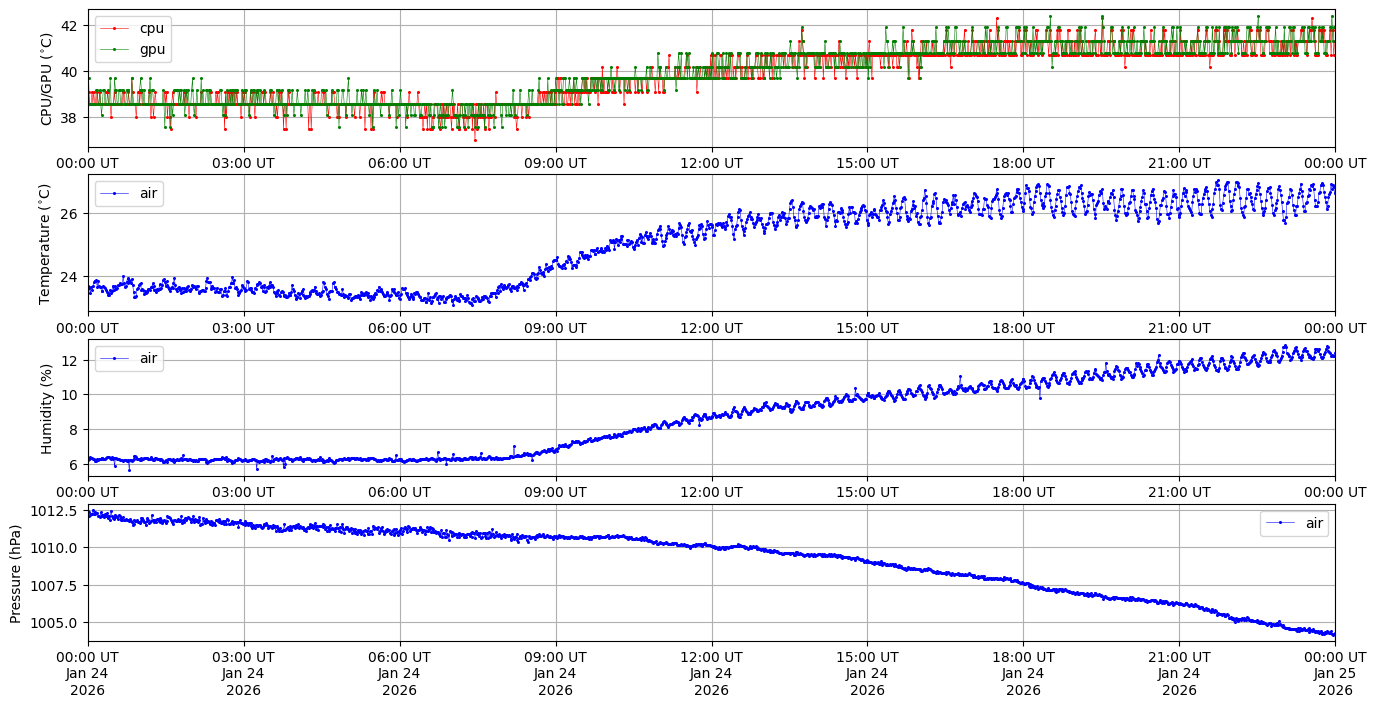Screen dimensions: 1376x707
Task: Click the 1012.5 tick on Pressure axis
Action: 58,512
